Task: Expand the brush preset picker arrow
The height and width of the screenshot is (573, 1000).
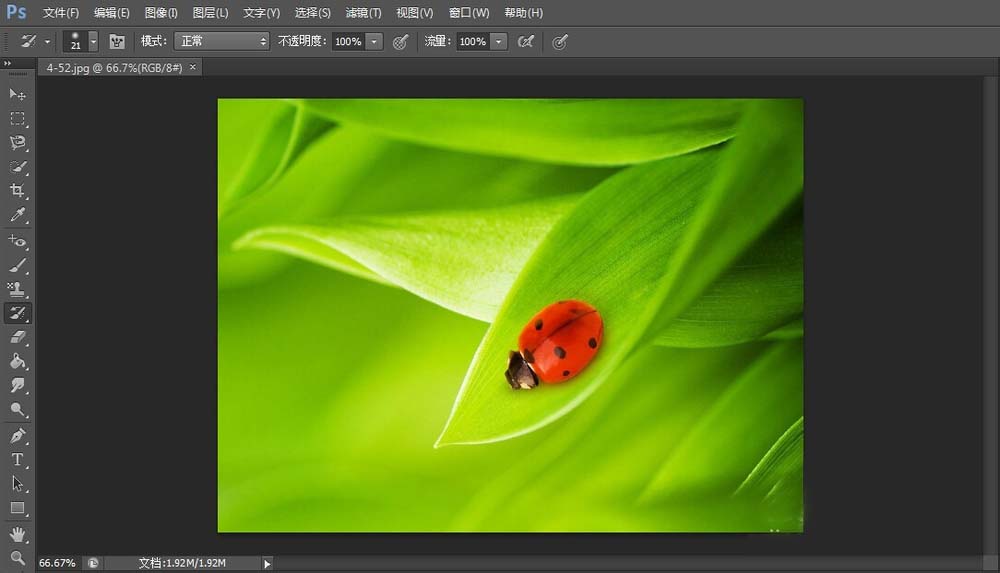Action: (x=93, y=41)
